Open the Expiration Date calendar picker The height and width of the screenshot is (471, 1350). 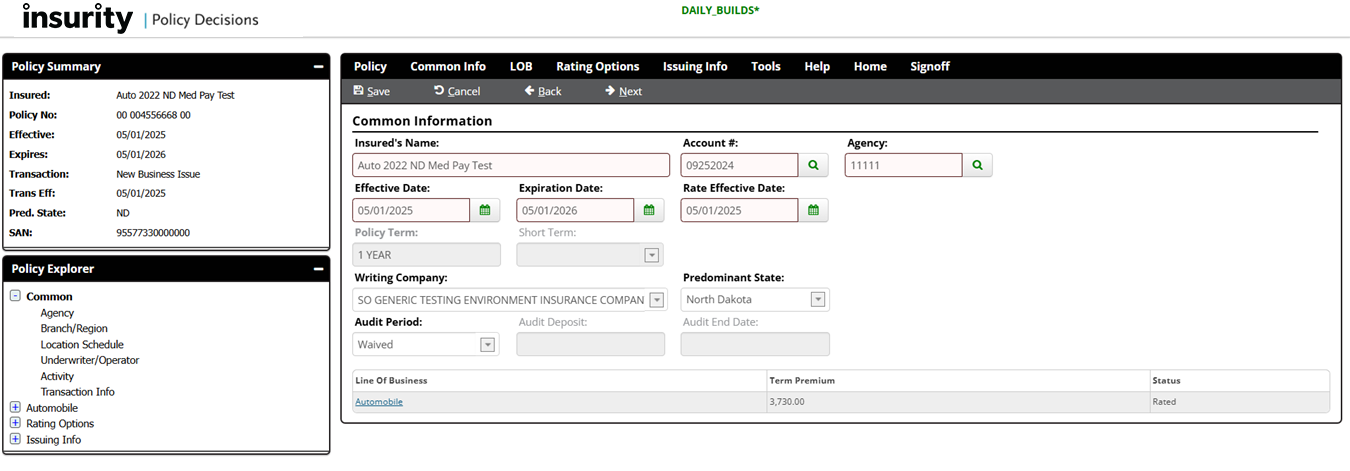coord(649,210)
